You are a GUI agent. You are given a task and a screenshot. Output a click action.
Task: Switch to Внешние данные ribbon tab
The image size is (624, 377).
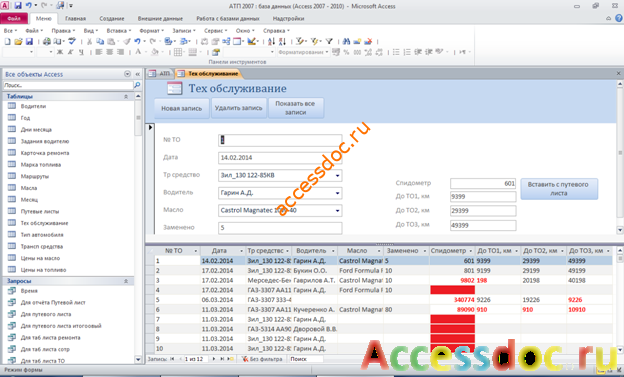[x=160, y=18]
